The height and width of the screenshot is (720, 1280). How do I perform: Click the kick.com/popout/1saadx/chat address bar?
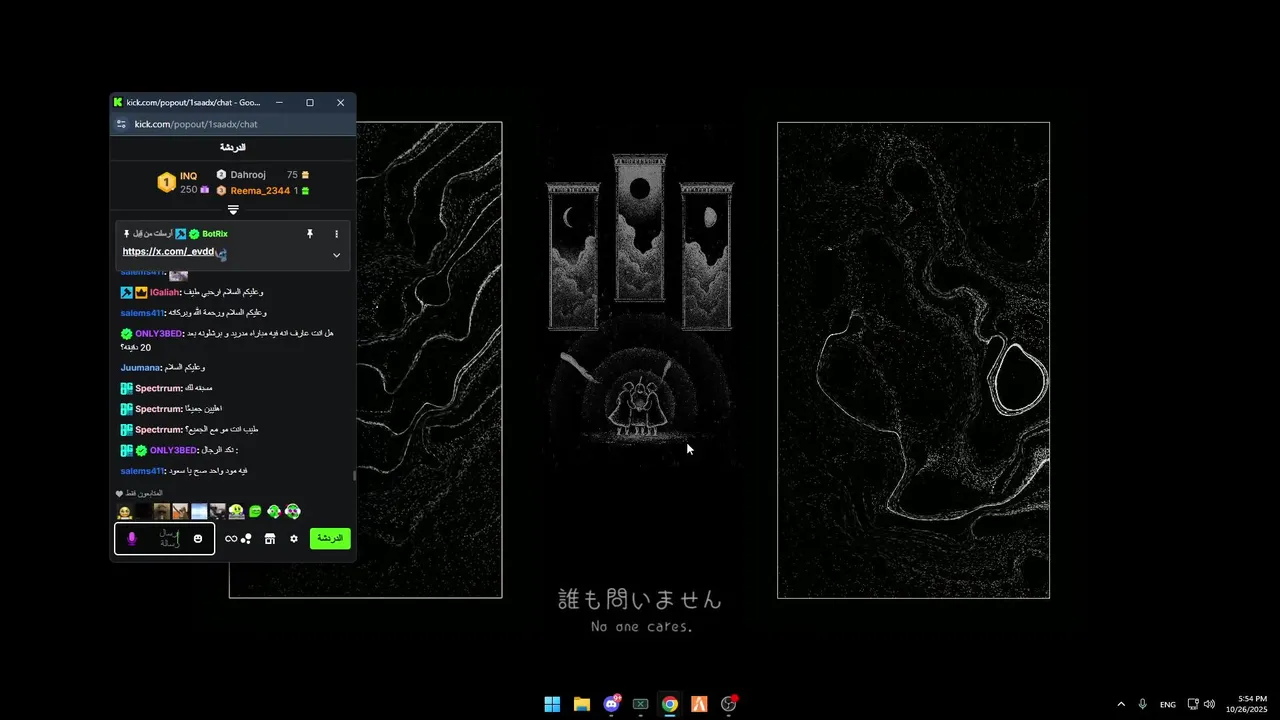196,124
